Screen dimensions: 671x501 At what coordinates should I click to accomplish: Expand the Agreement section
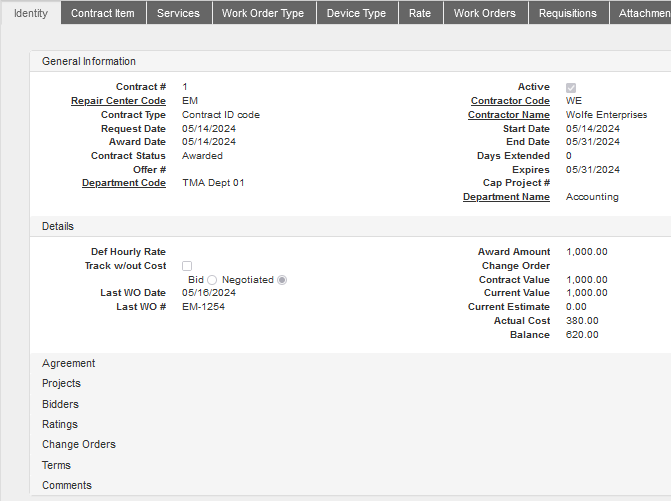[x=69, y=363]
